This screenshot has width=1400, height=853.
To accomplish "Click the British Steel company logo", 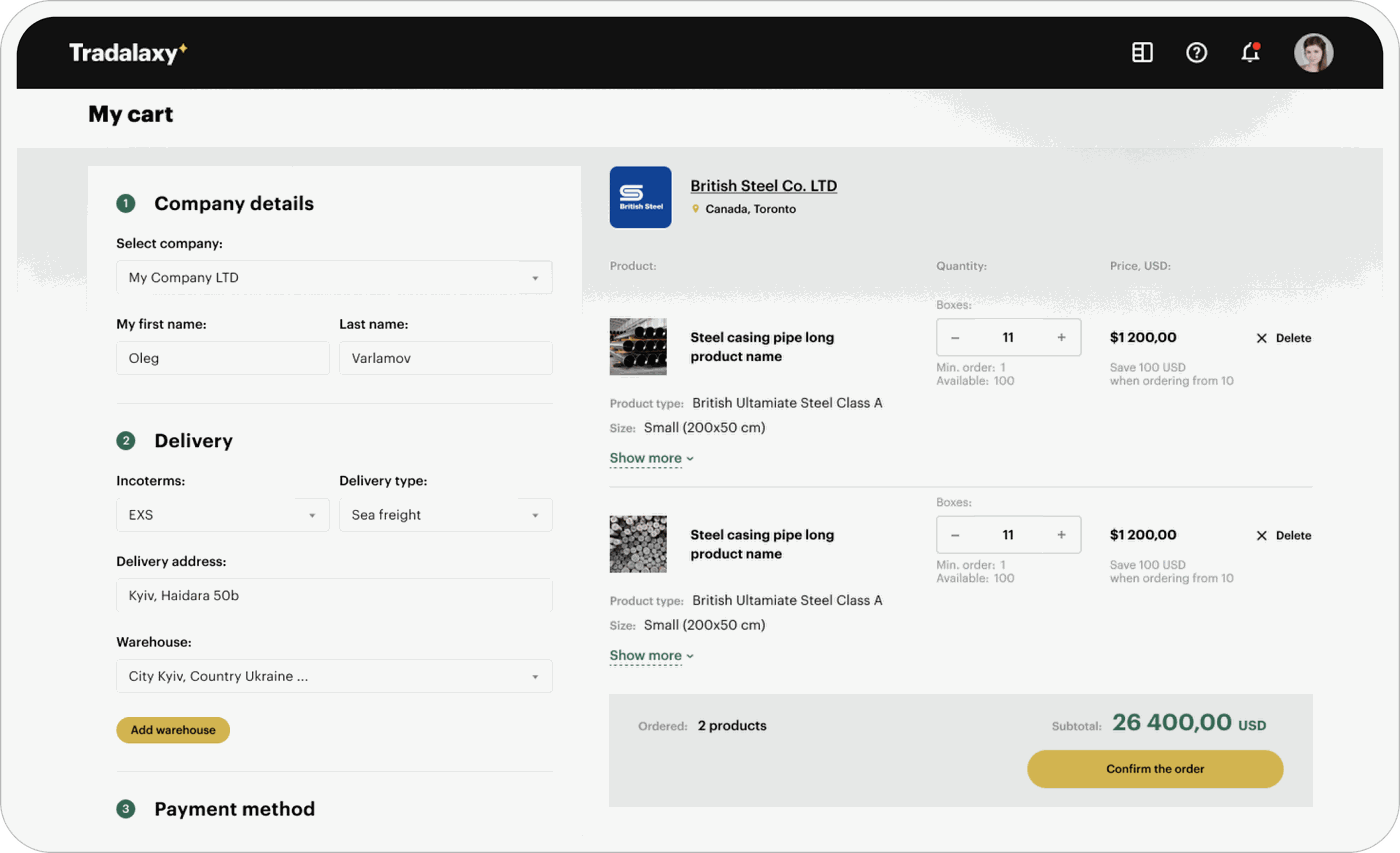I will 640,197.
